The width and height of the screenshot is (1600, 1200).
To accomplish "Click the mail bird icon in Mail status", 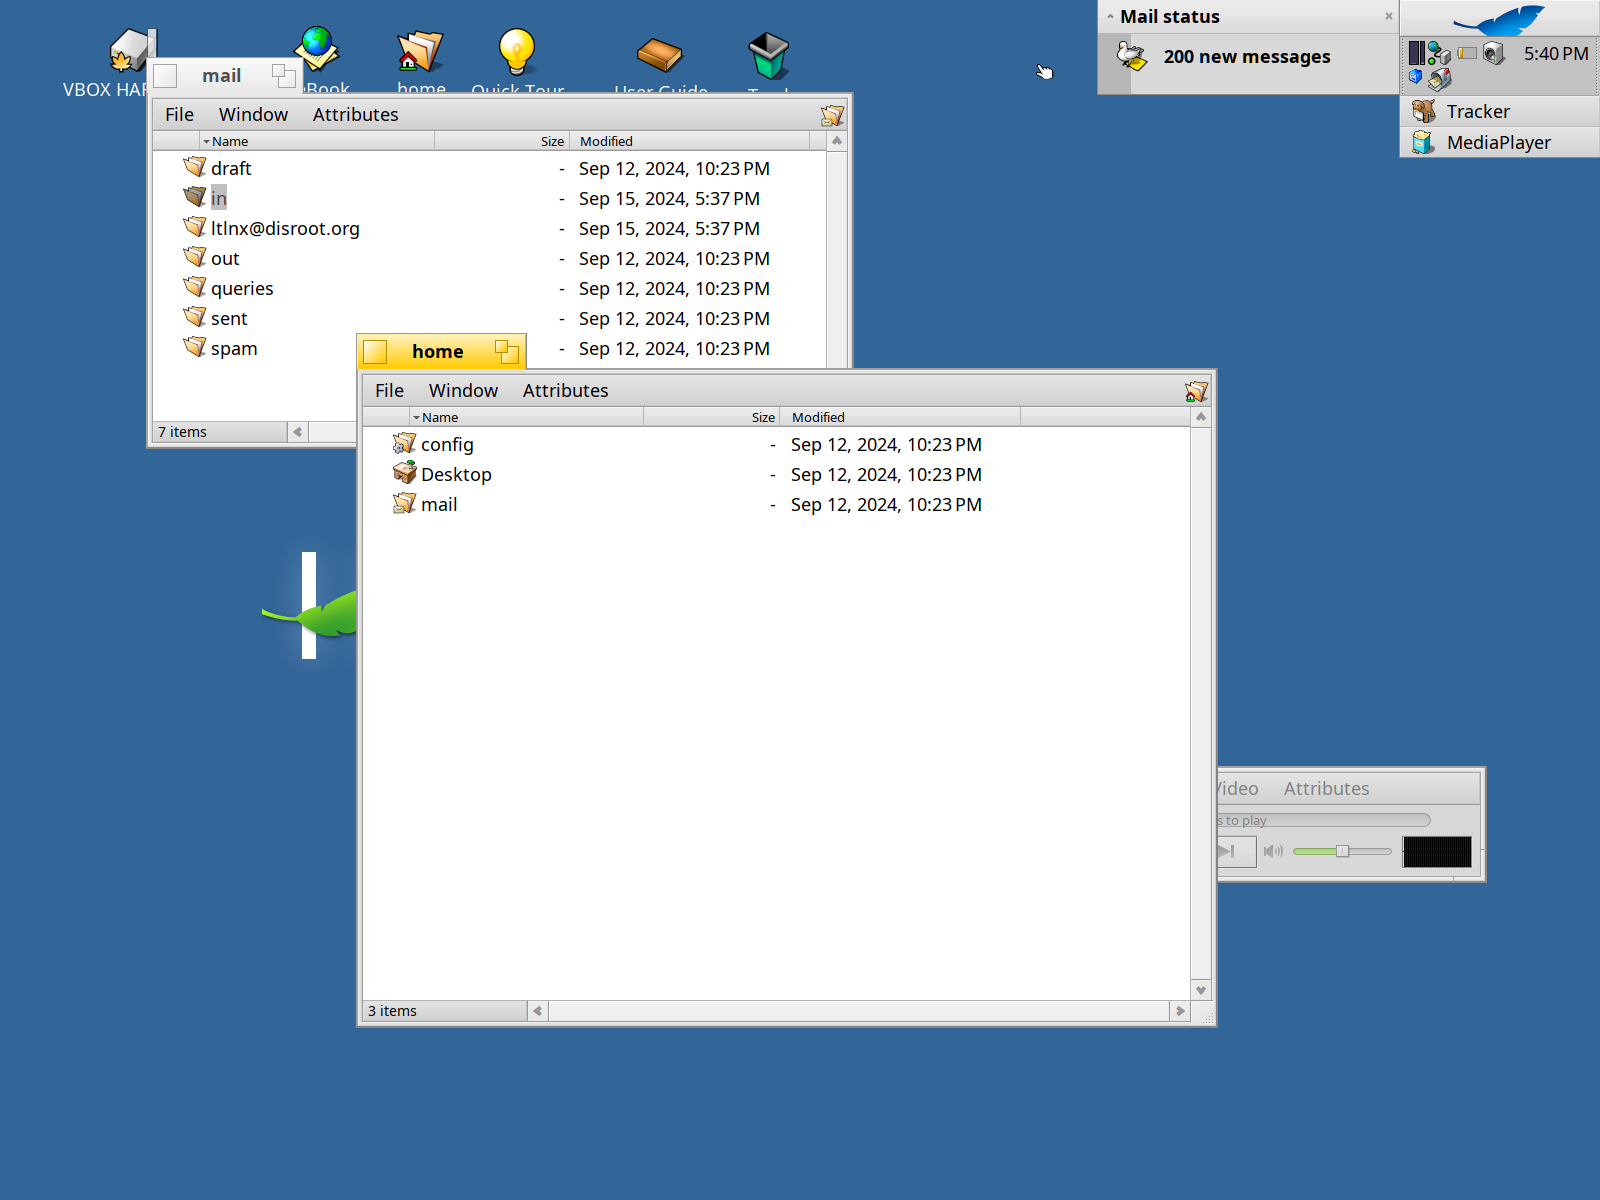I will 1132,56.
